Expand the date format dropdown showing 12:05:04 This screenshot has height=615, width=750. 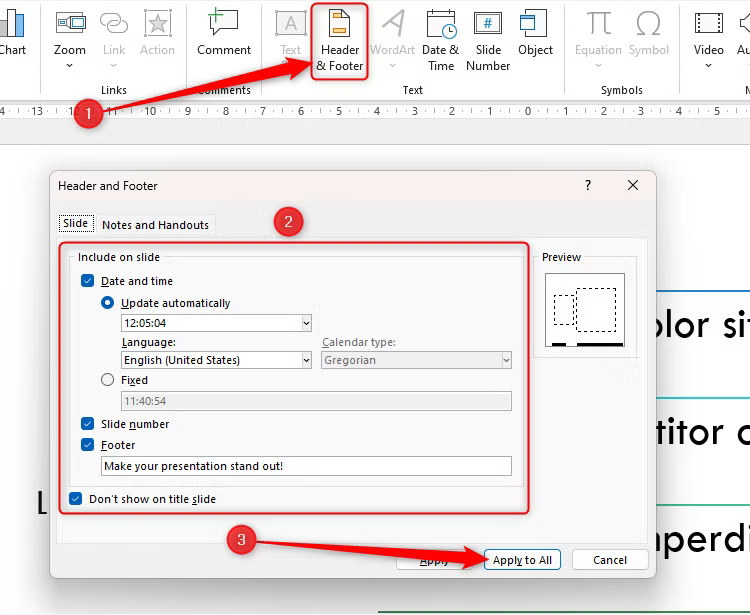coord(306,323)
